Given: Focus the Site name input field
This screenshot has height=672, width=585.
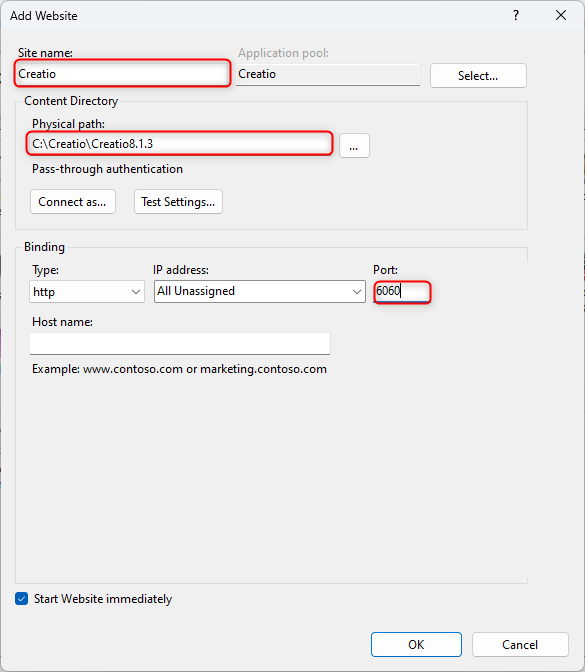Looking at the screenshot, I should pos(123,74).
